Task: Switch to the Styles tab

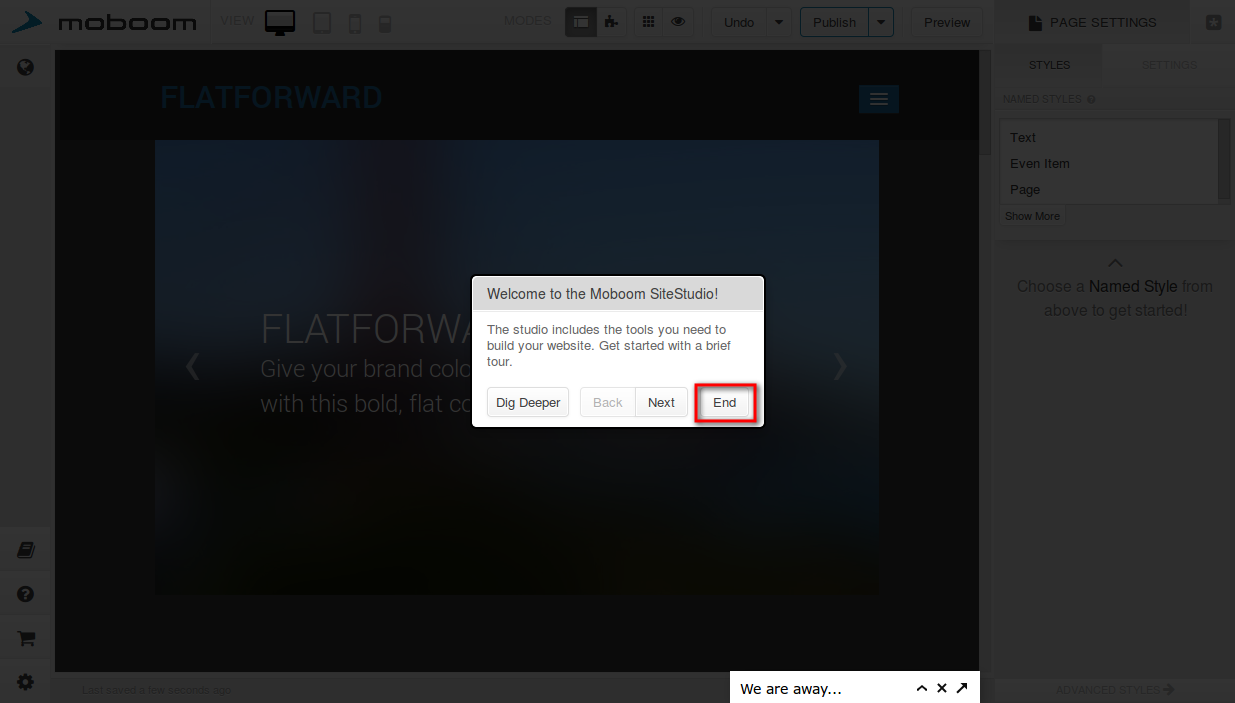Action: (1049, 65)
